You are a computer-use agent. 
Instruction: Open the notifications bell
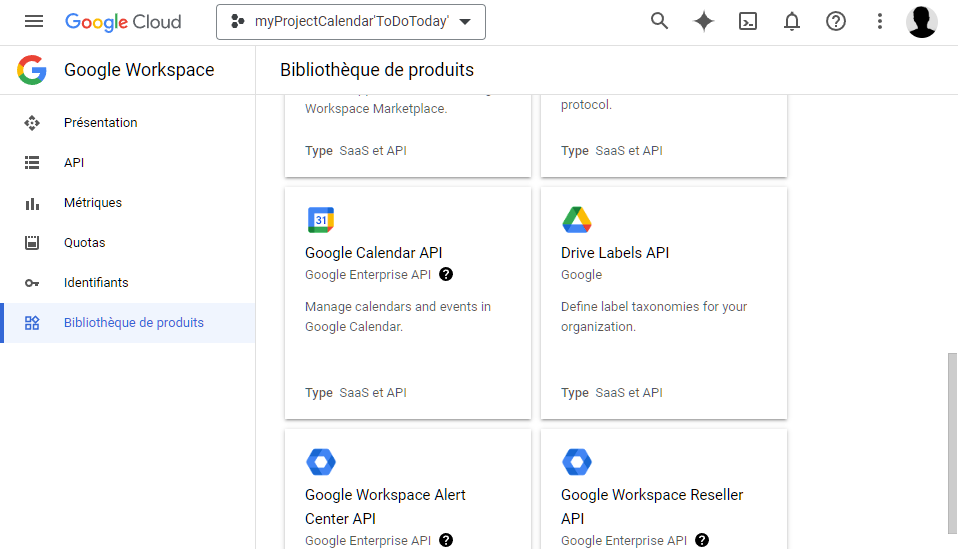792,21
